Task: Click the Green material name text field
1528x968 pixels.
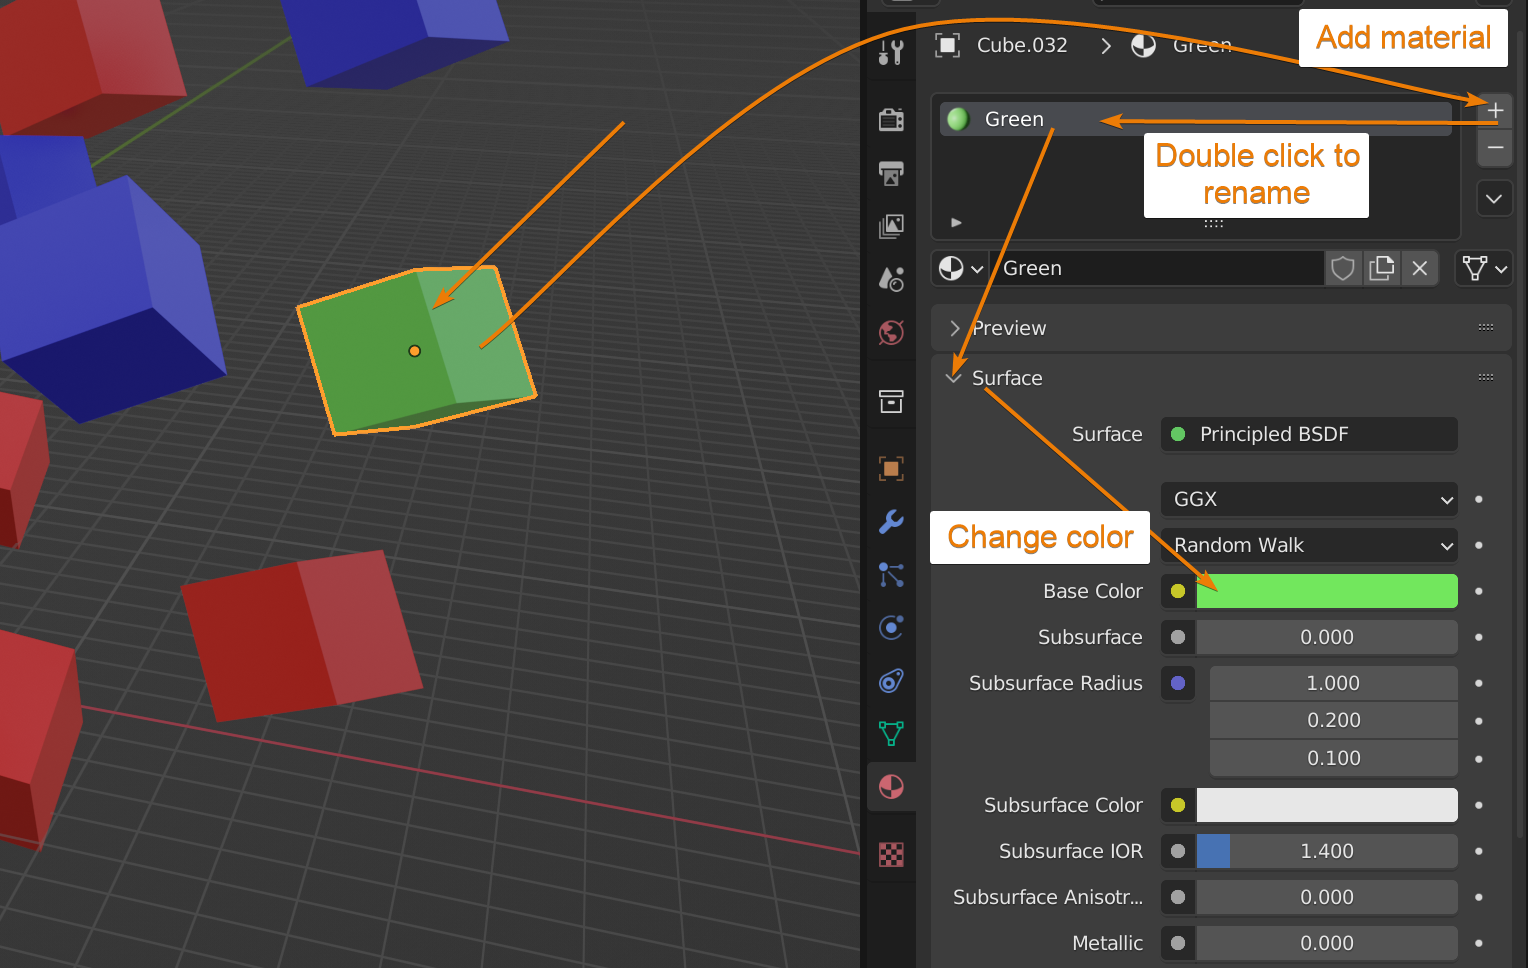Action: 1158,268
